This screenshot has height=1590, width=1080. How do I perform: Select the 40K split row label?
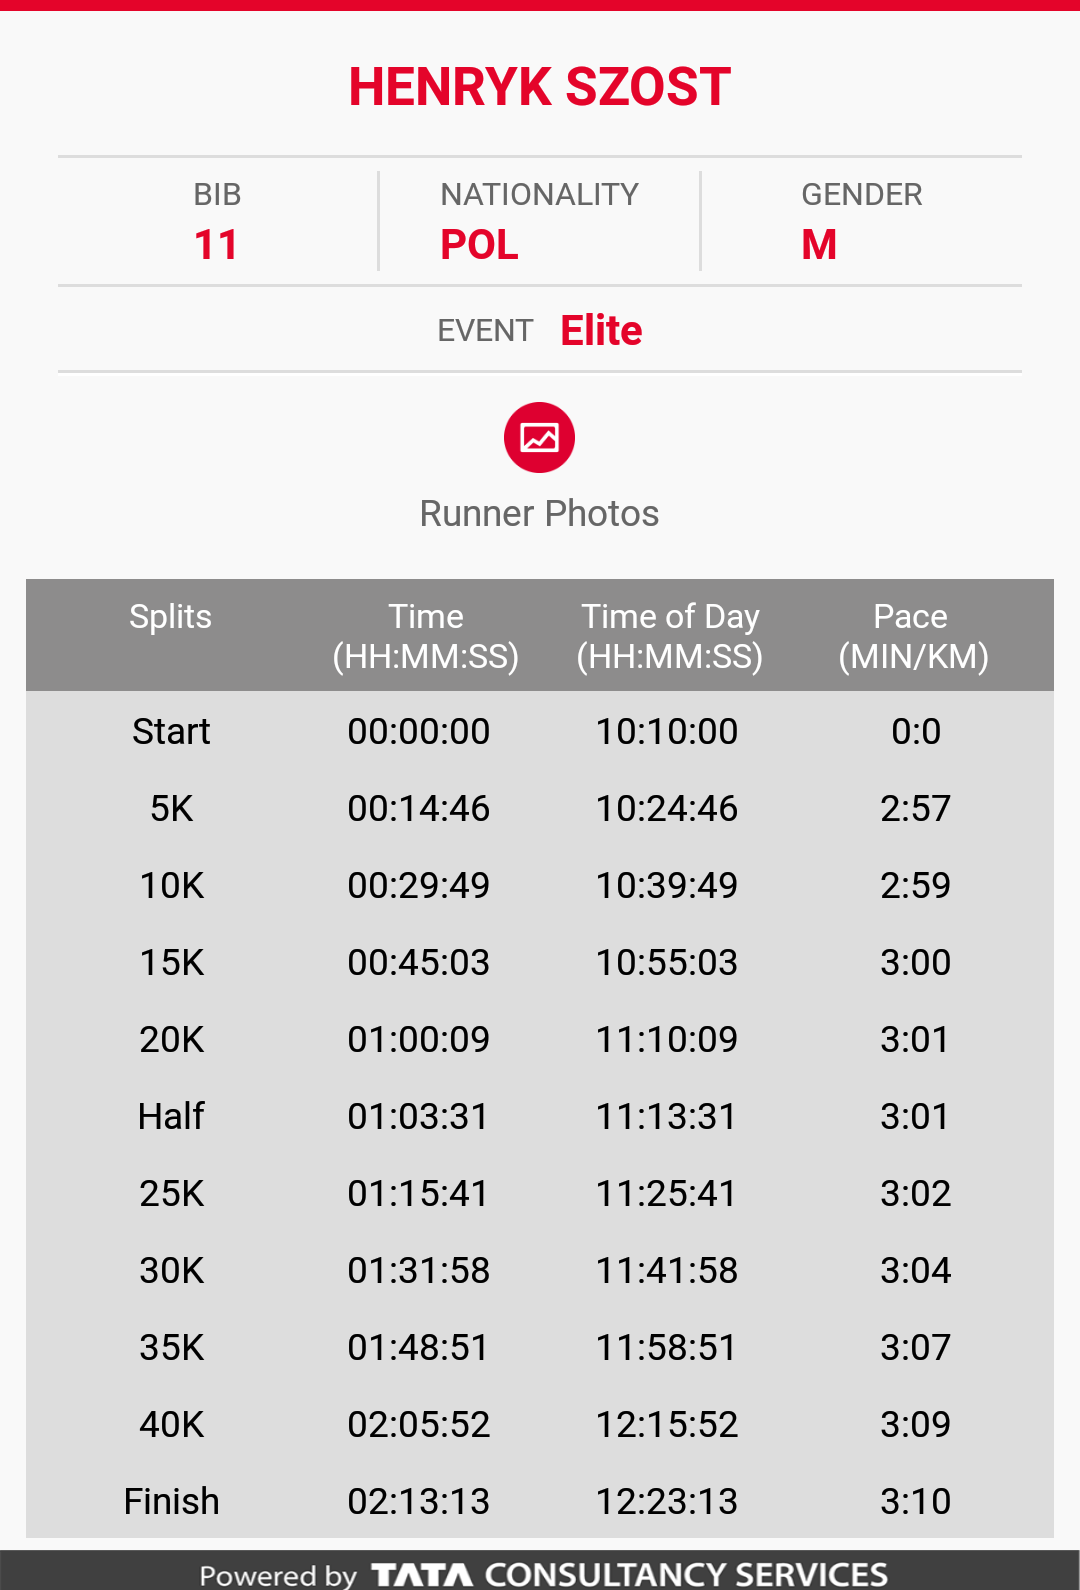tap(171, 1424)
